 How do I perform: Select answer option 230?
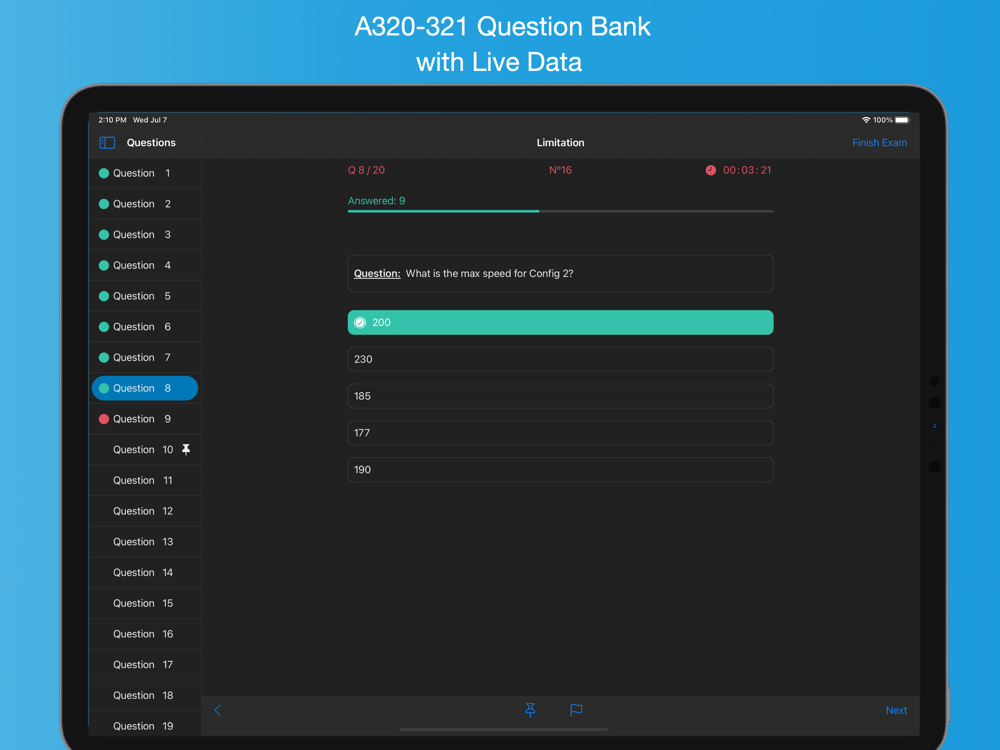[x=560, y=359]
